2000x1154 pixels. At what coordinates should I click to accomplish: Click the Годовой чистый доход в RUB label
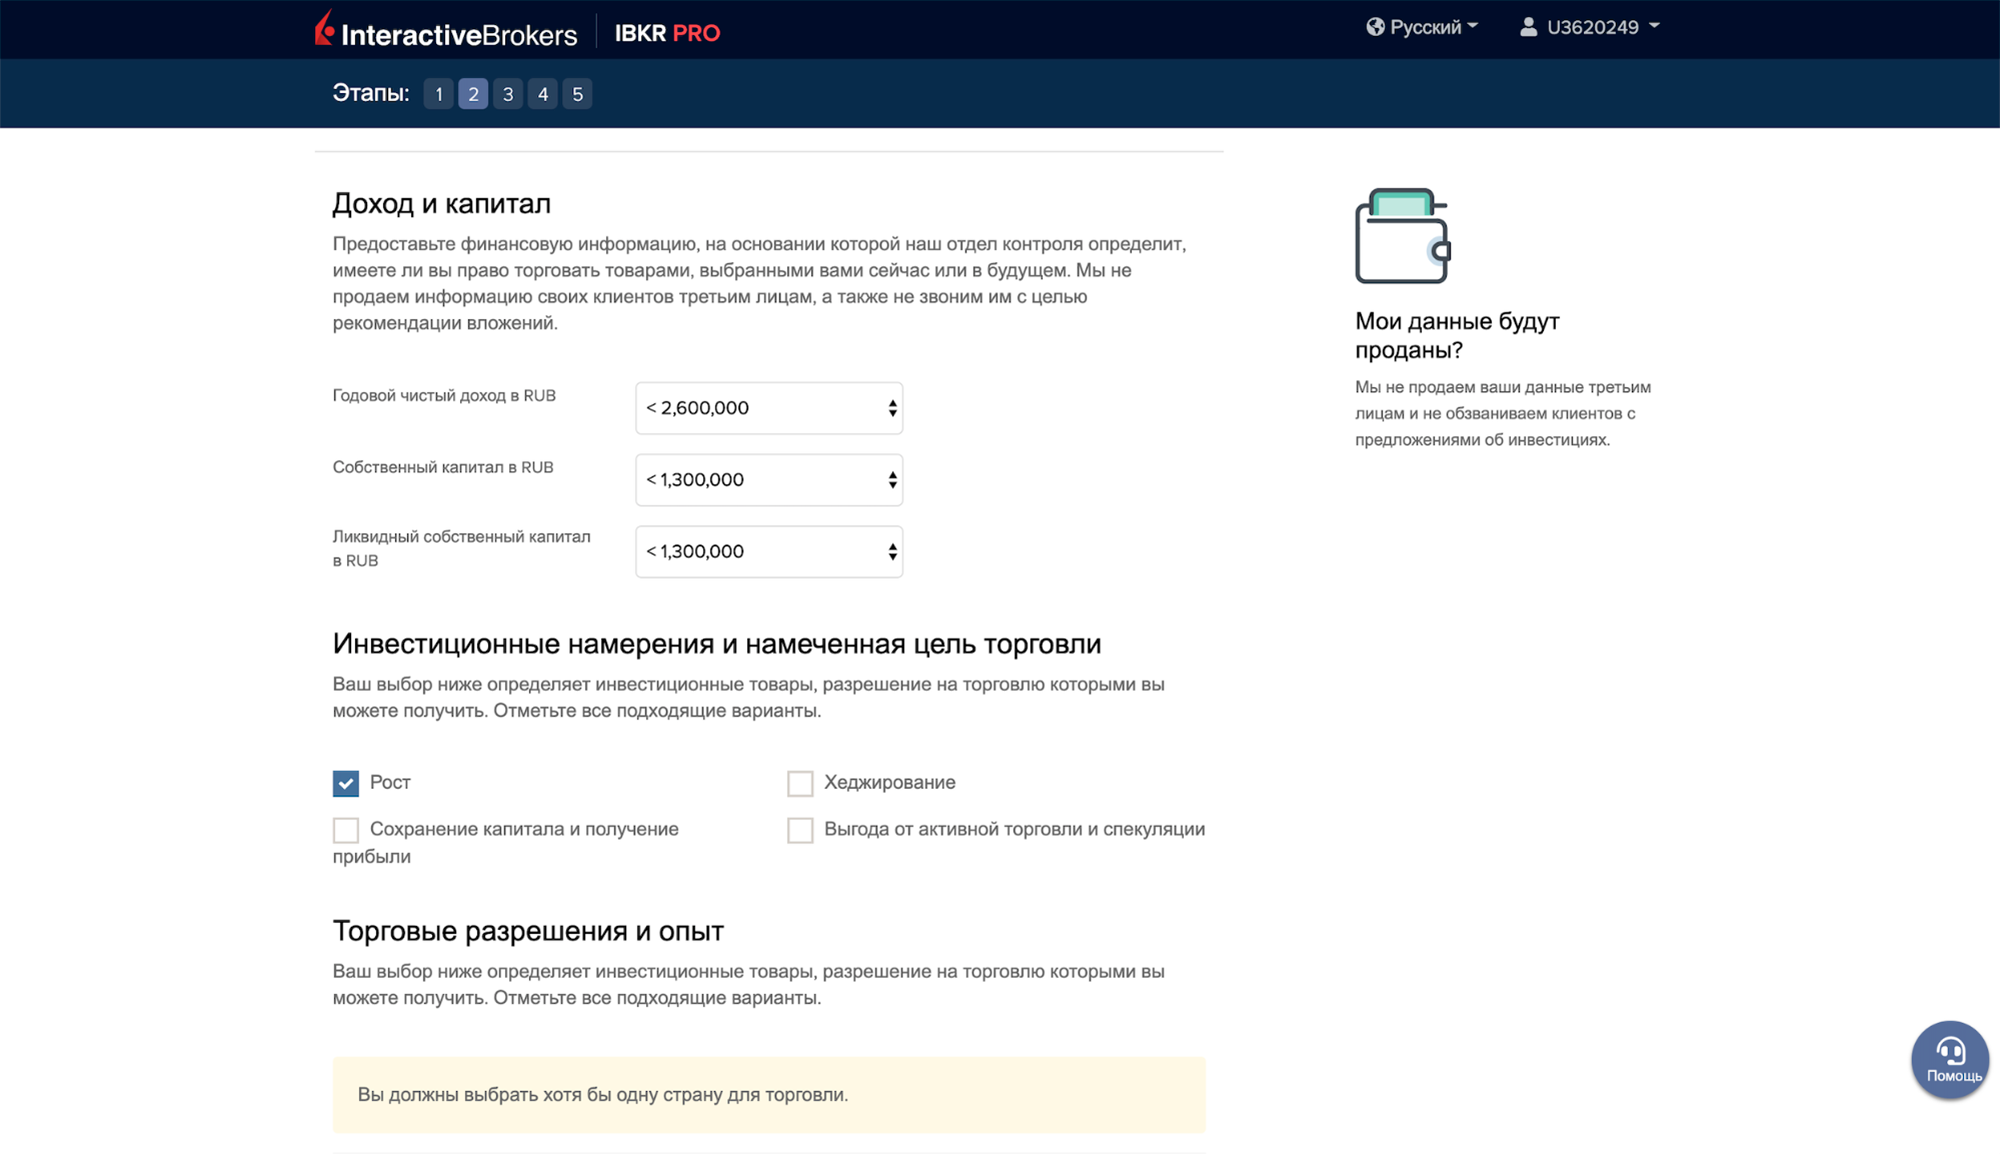(x=444, y=395)
